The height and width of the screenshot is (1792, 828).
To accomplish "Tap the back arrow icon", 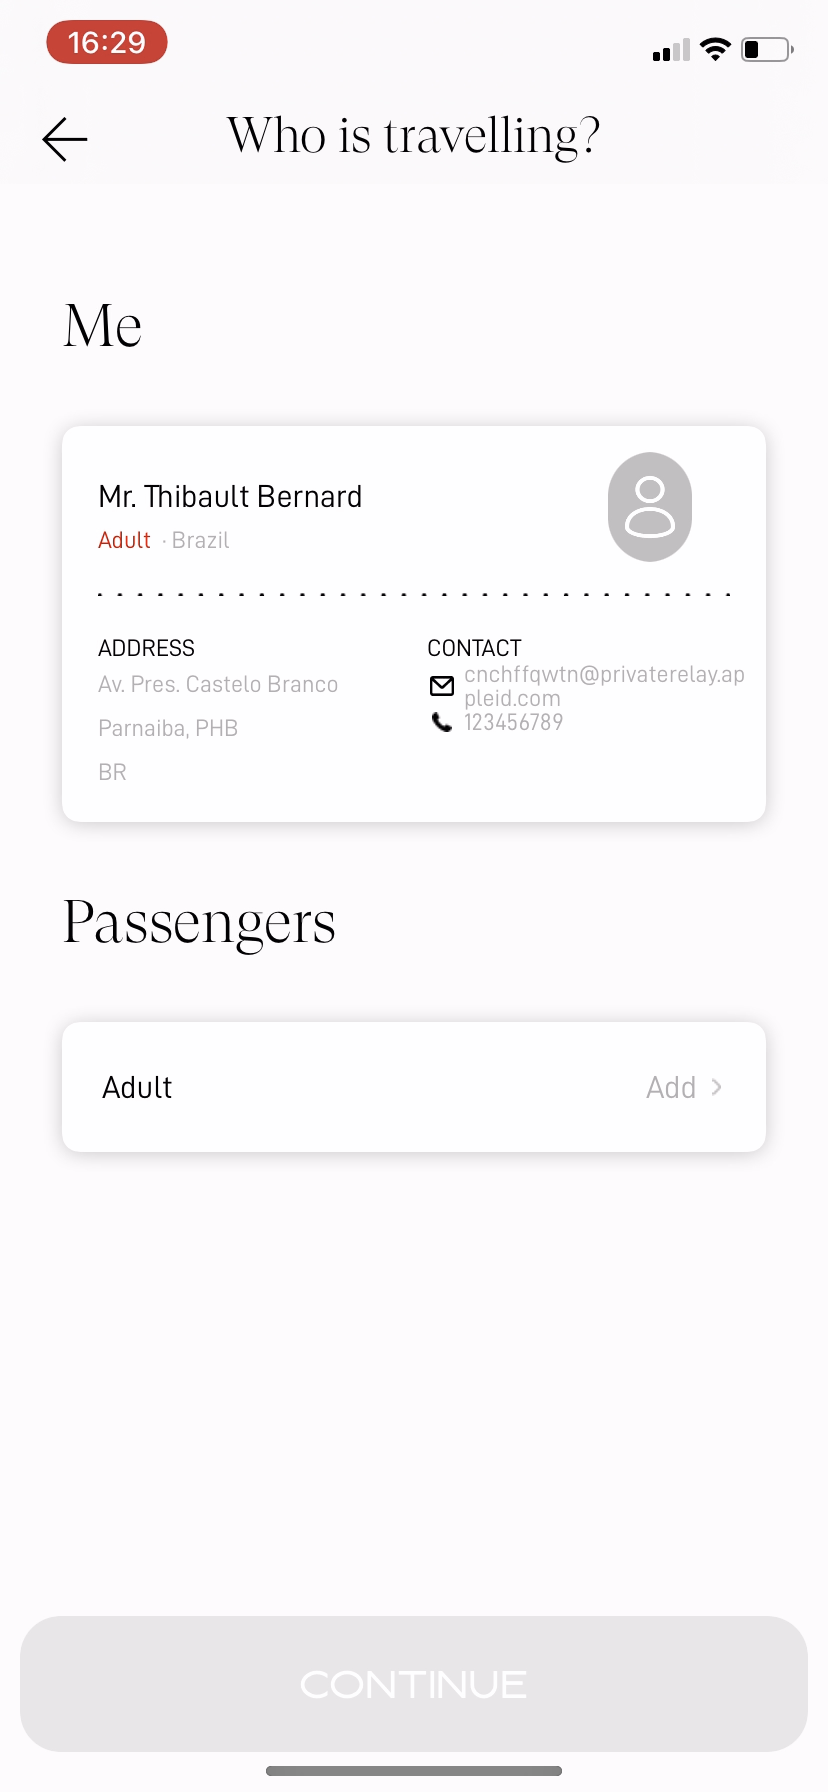I will pyautogui.click(x=65, y=139).
